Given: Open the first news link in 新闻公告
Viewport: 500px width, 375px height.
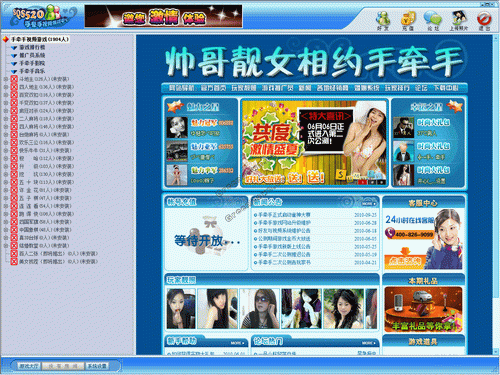Looking at the screenshot, I should point(284,215).
